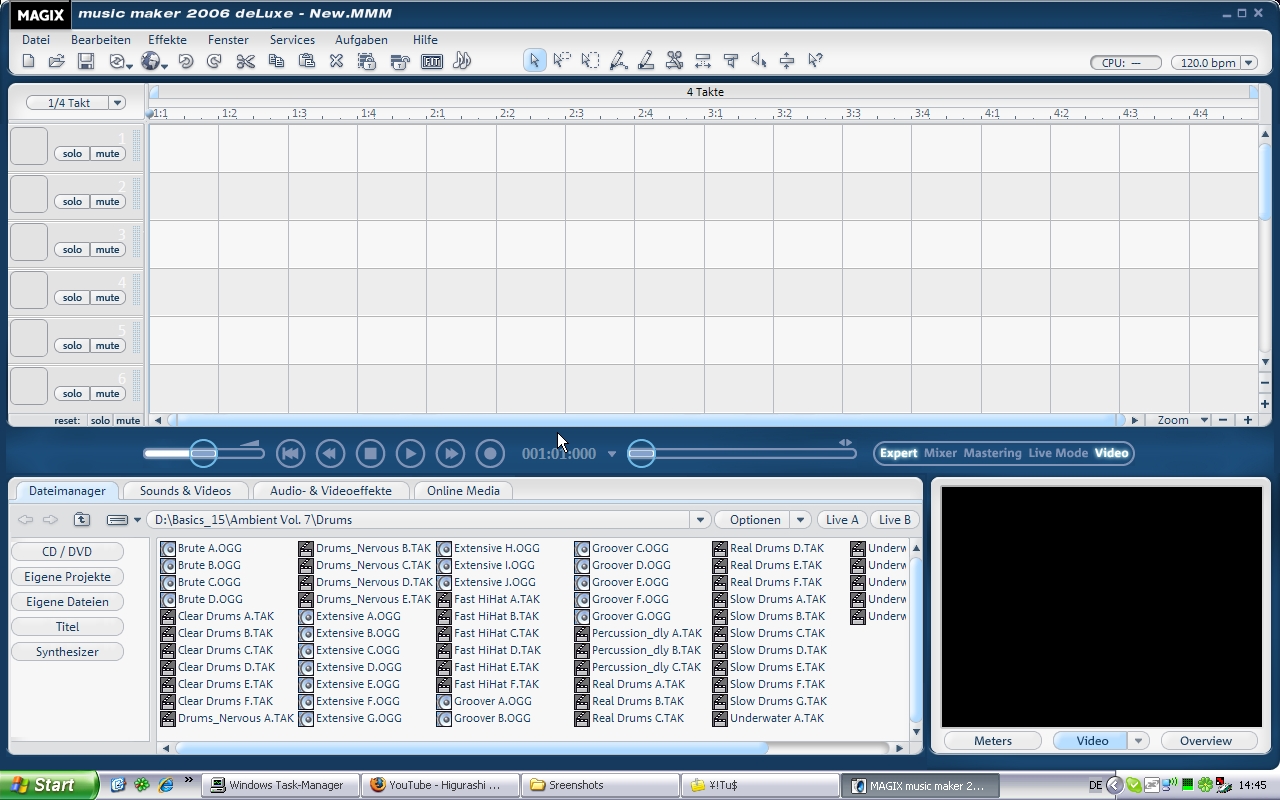Open the 1/4 Takt grid dropdown
The width and height of the screenshot is (1280, 800).
point(117,103)
